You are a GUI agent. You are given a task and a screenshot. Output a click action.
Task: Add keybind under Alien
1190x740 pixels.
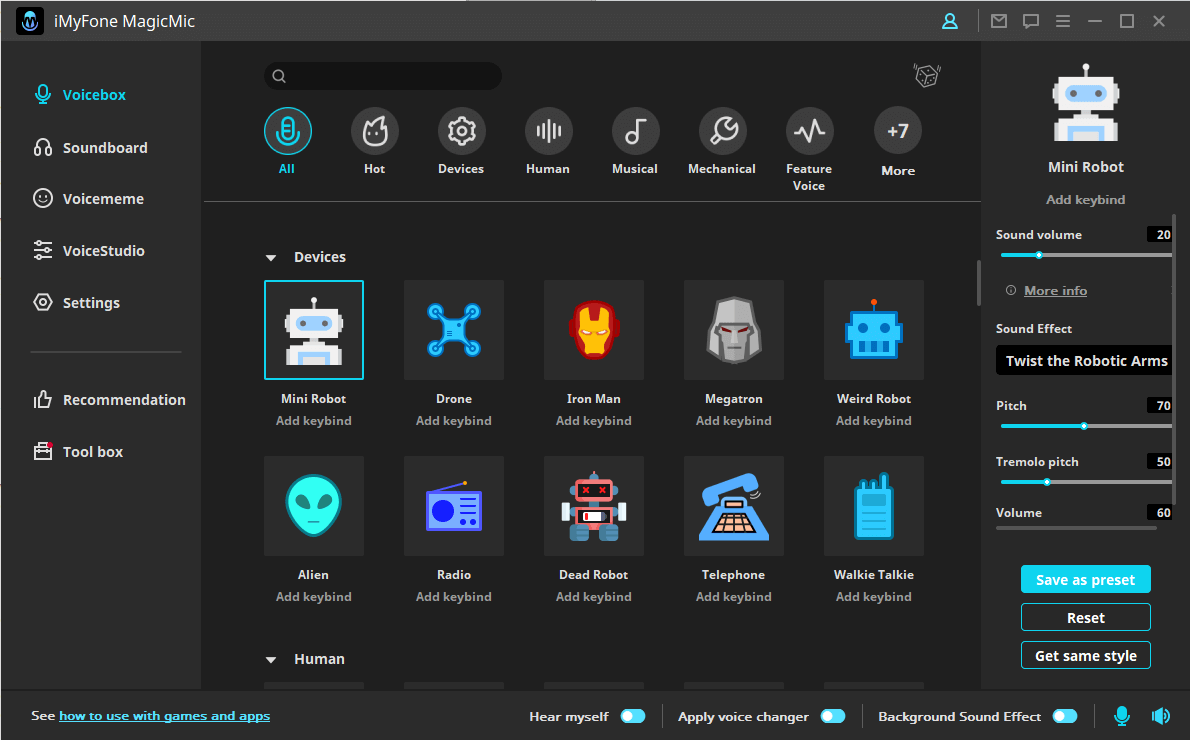tap(313, 597)
